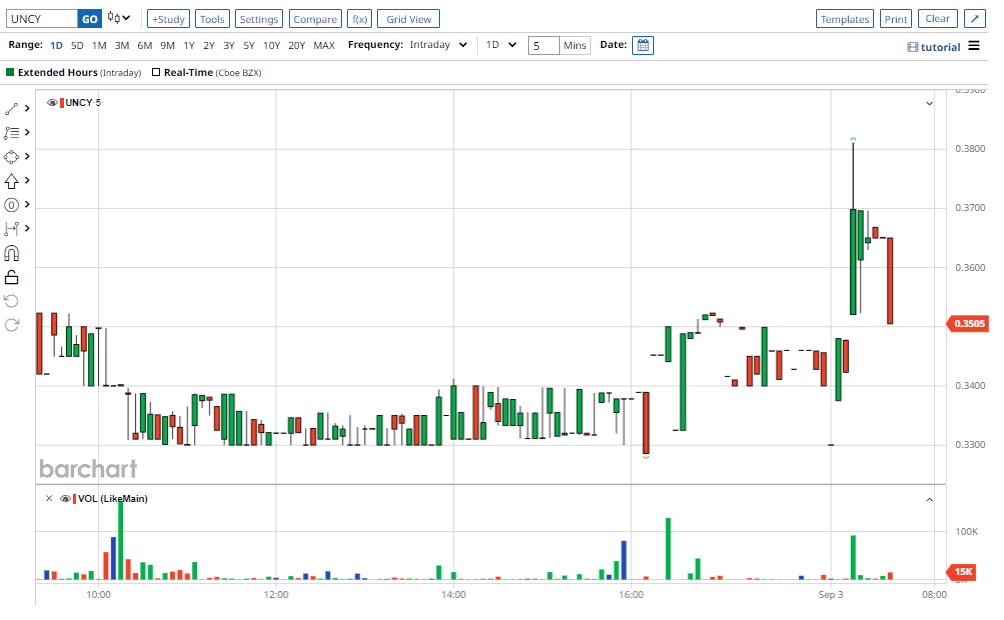Switch to Grid View
The width and height of the screenshot is (1004, 620).
pos(409,19)
